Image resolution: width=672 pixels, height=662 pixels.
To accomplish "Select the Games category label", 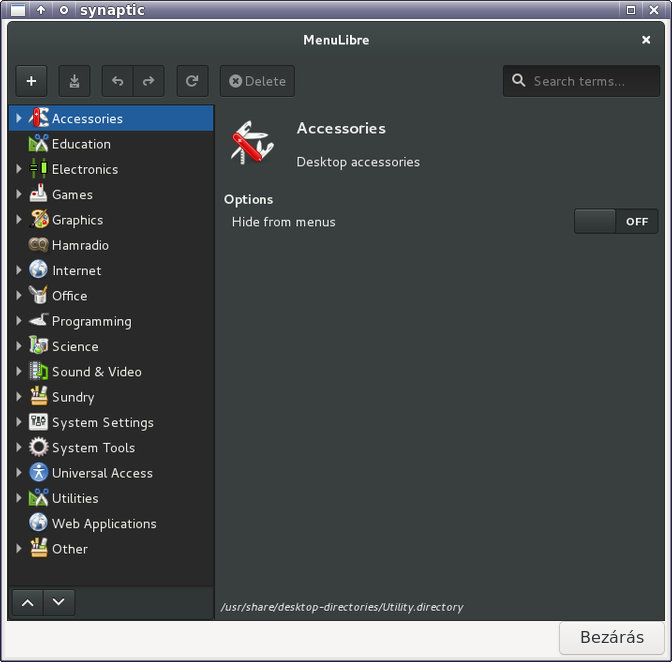I will pos(72,195).
